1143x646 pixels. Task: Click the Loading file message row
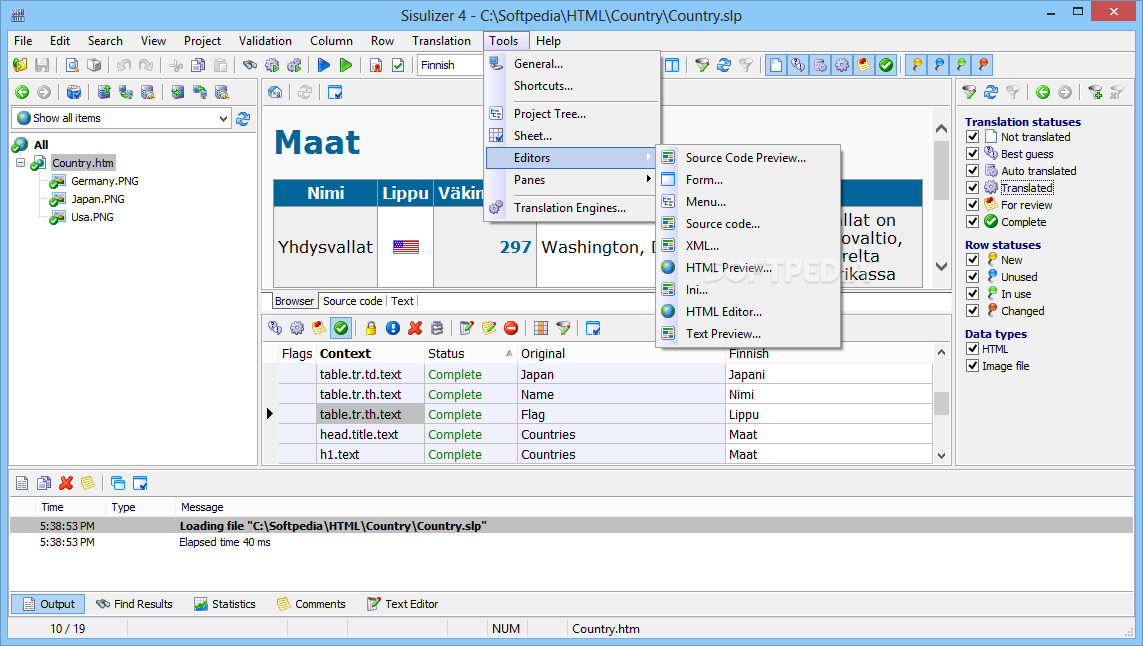572,526
